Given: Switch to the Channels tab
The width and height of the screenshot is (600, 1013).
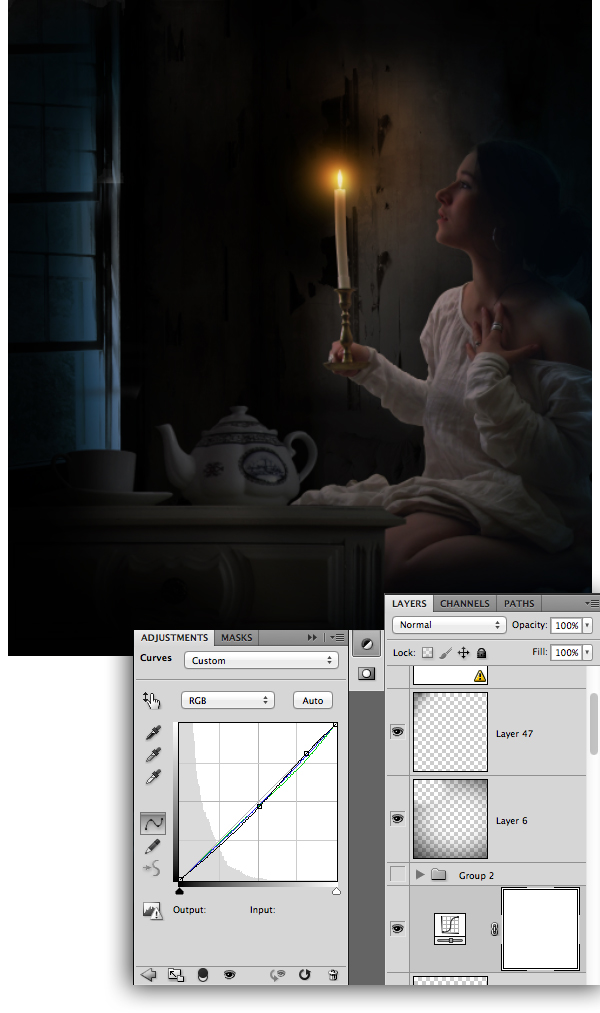Looking at the screenshot, I should [x=464, y=603].
